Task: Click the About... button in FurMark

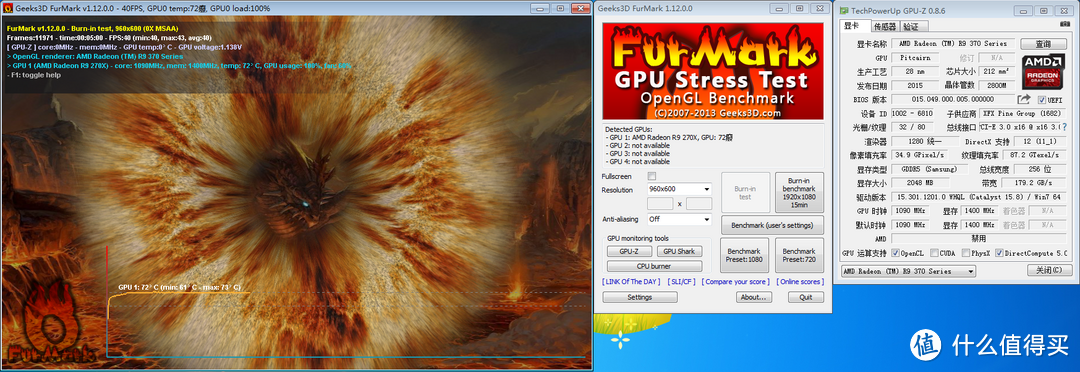Action: point(753,297)
